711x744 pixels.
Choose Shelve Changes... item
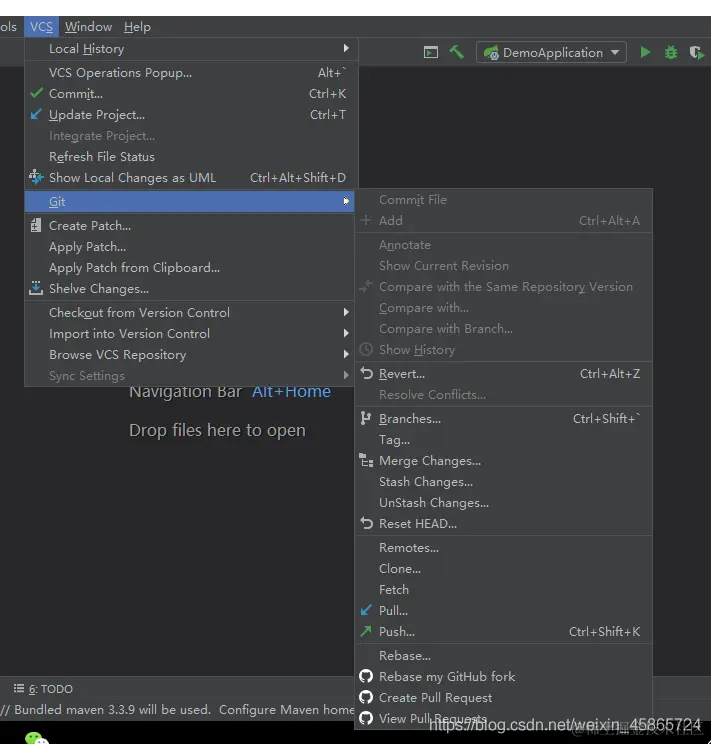[x=190, y=288]
